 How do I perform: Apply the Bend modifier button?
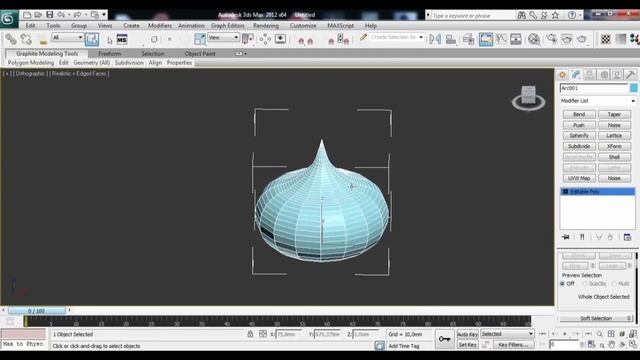(579, 114)
